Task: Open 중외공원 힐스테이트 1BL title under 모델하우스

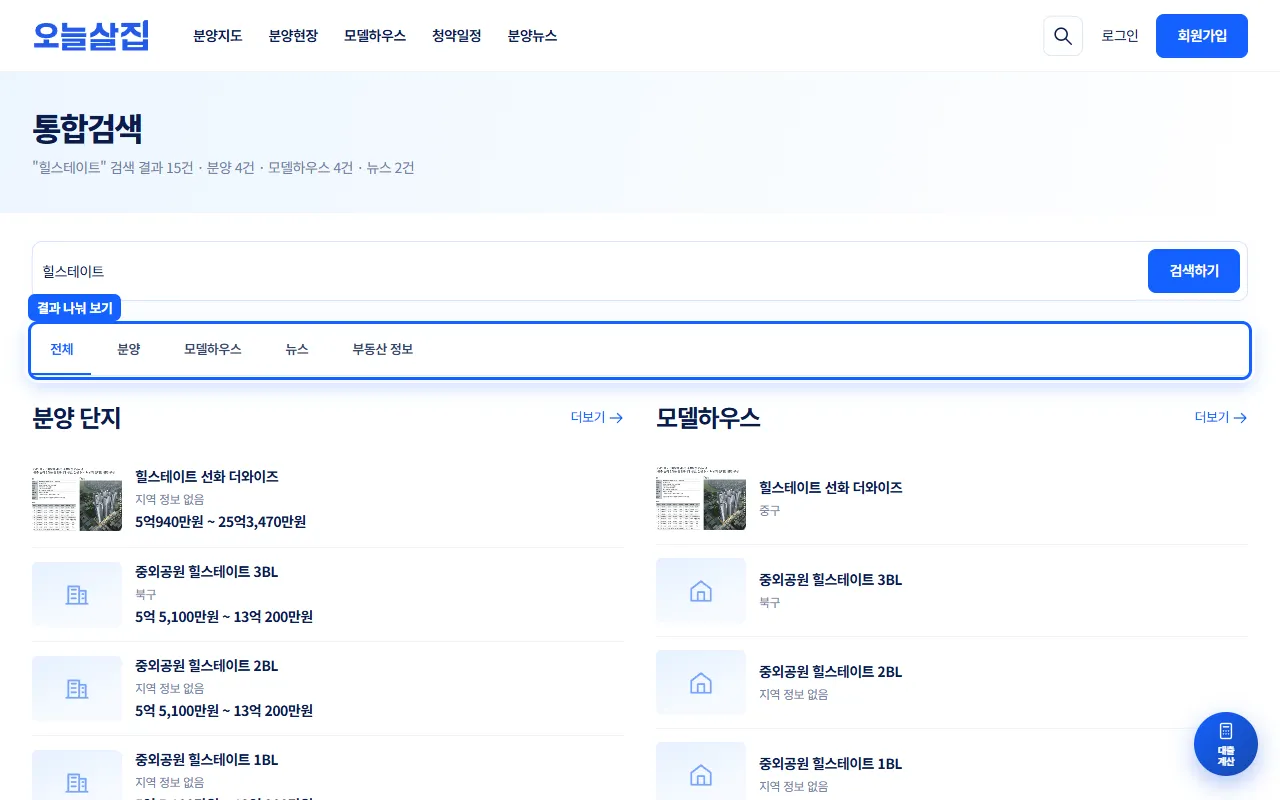Action: click(831, 764)
